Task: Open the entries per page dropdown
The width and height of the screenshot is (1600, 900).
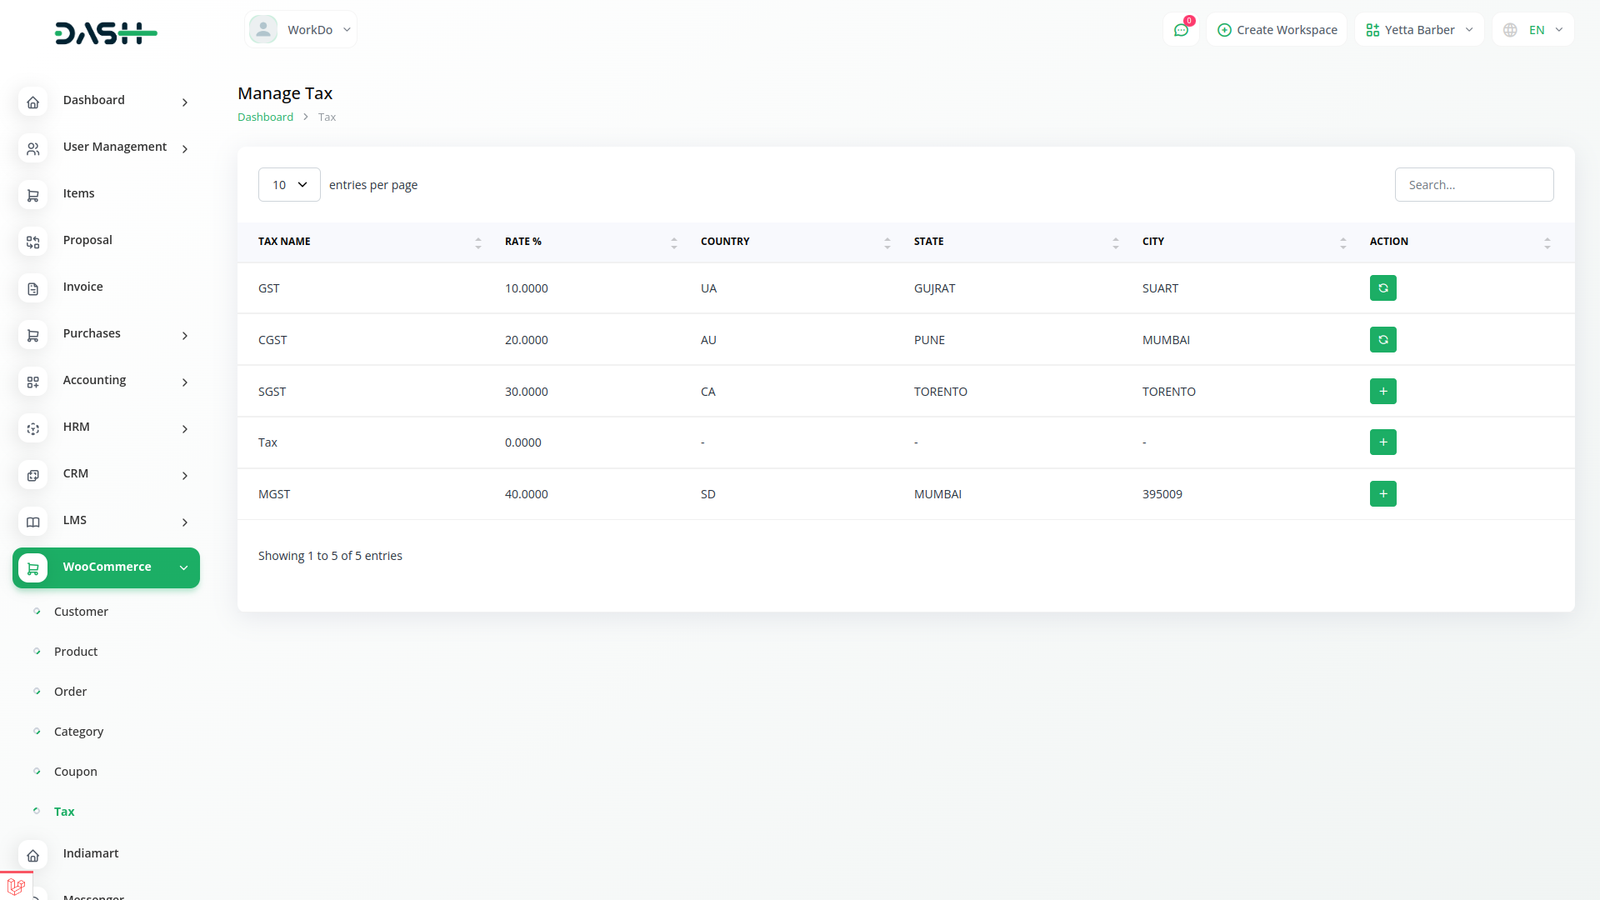Action: click(x=289, y=185)
